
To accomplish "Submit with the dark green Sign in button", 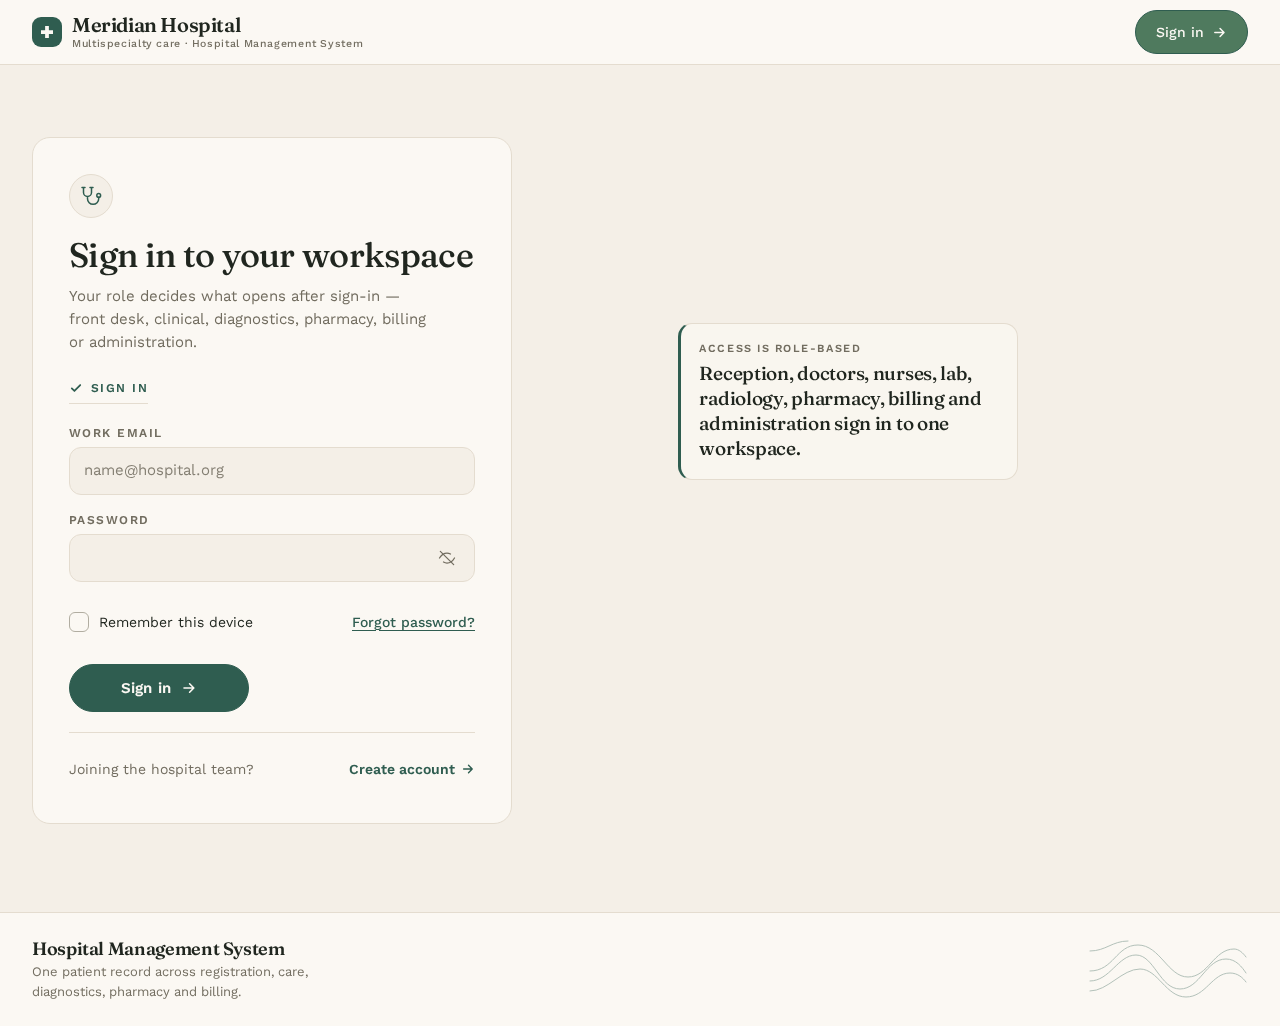I will [x=159, y=688].
